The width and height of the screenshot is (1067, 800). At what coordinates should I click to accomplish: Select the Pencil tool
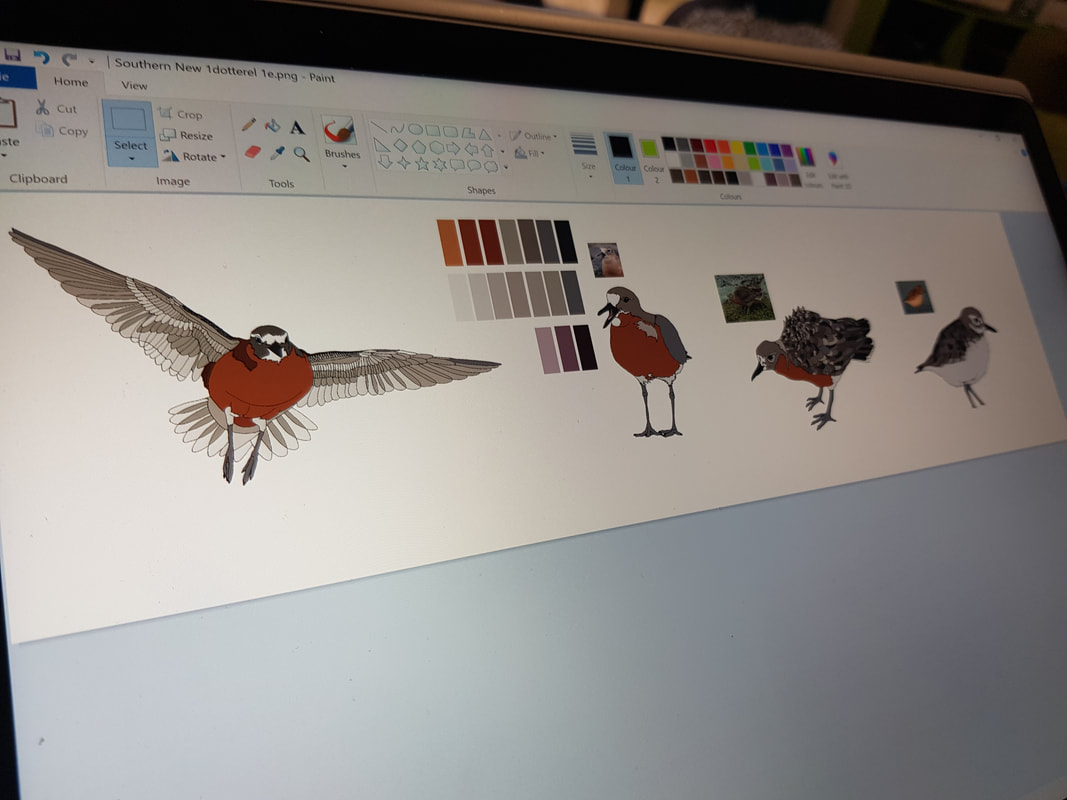click(x=249, y=124)
